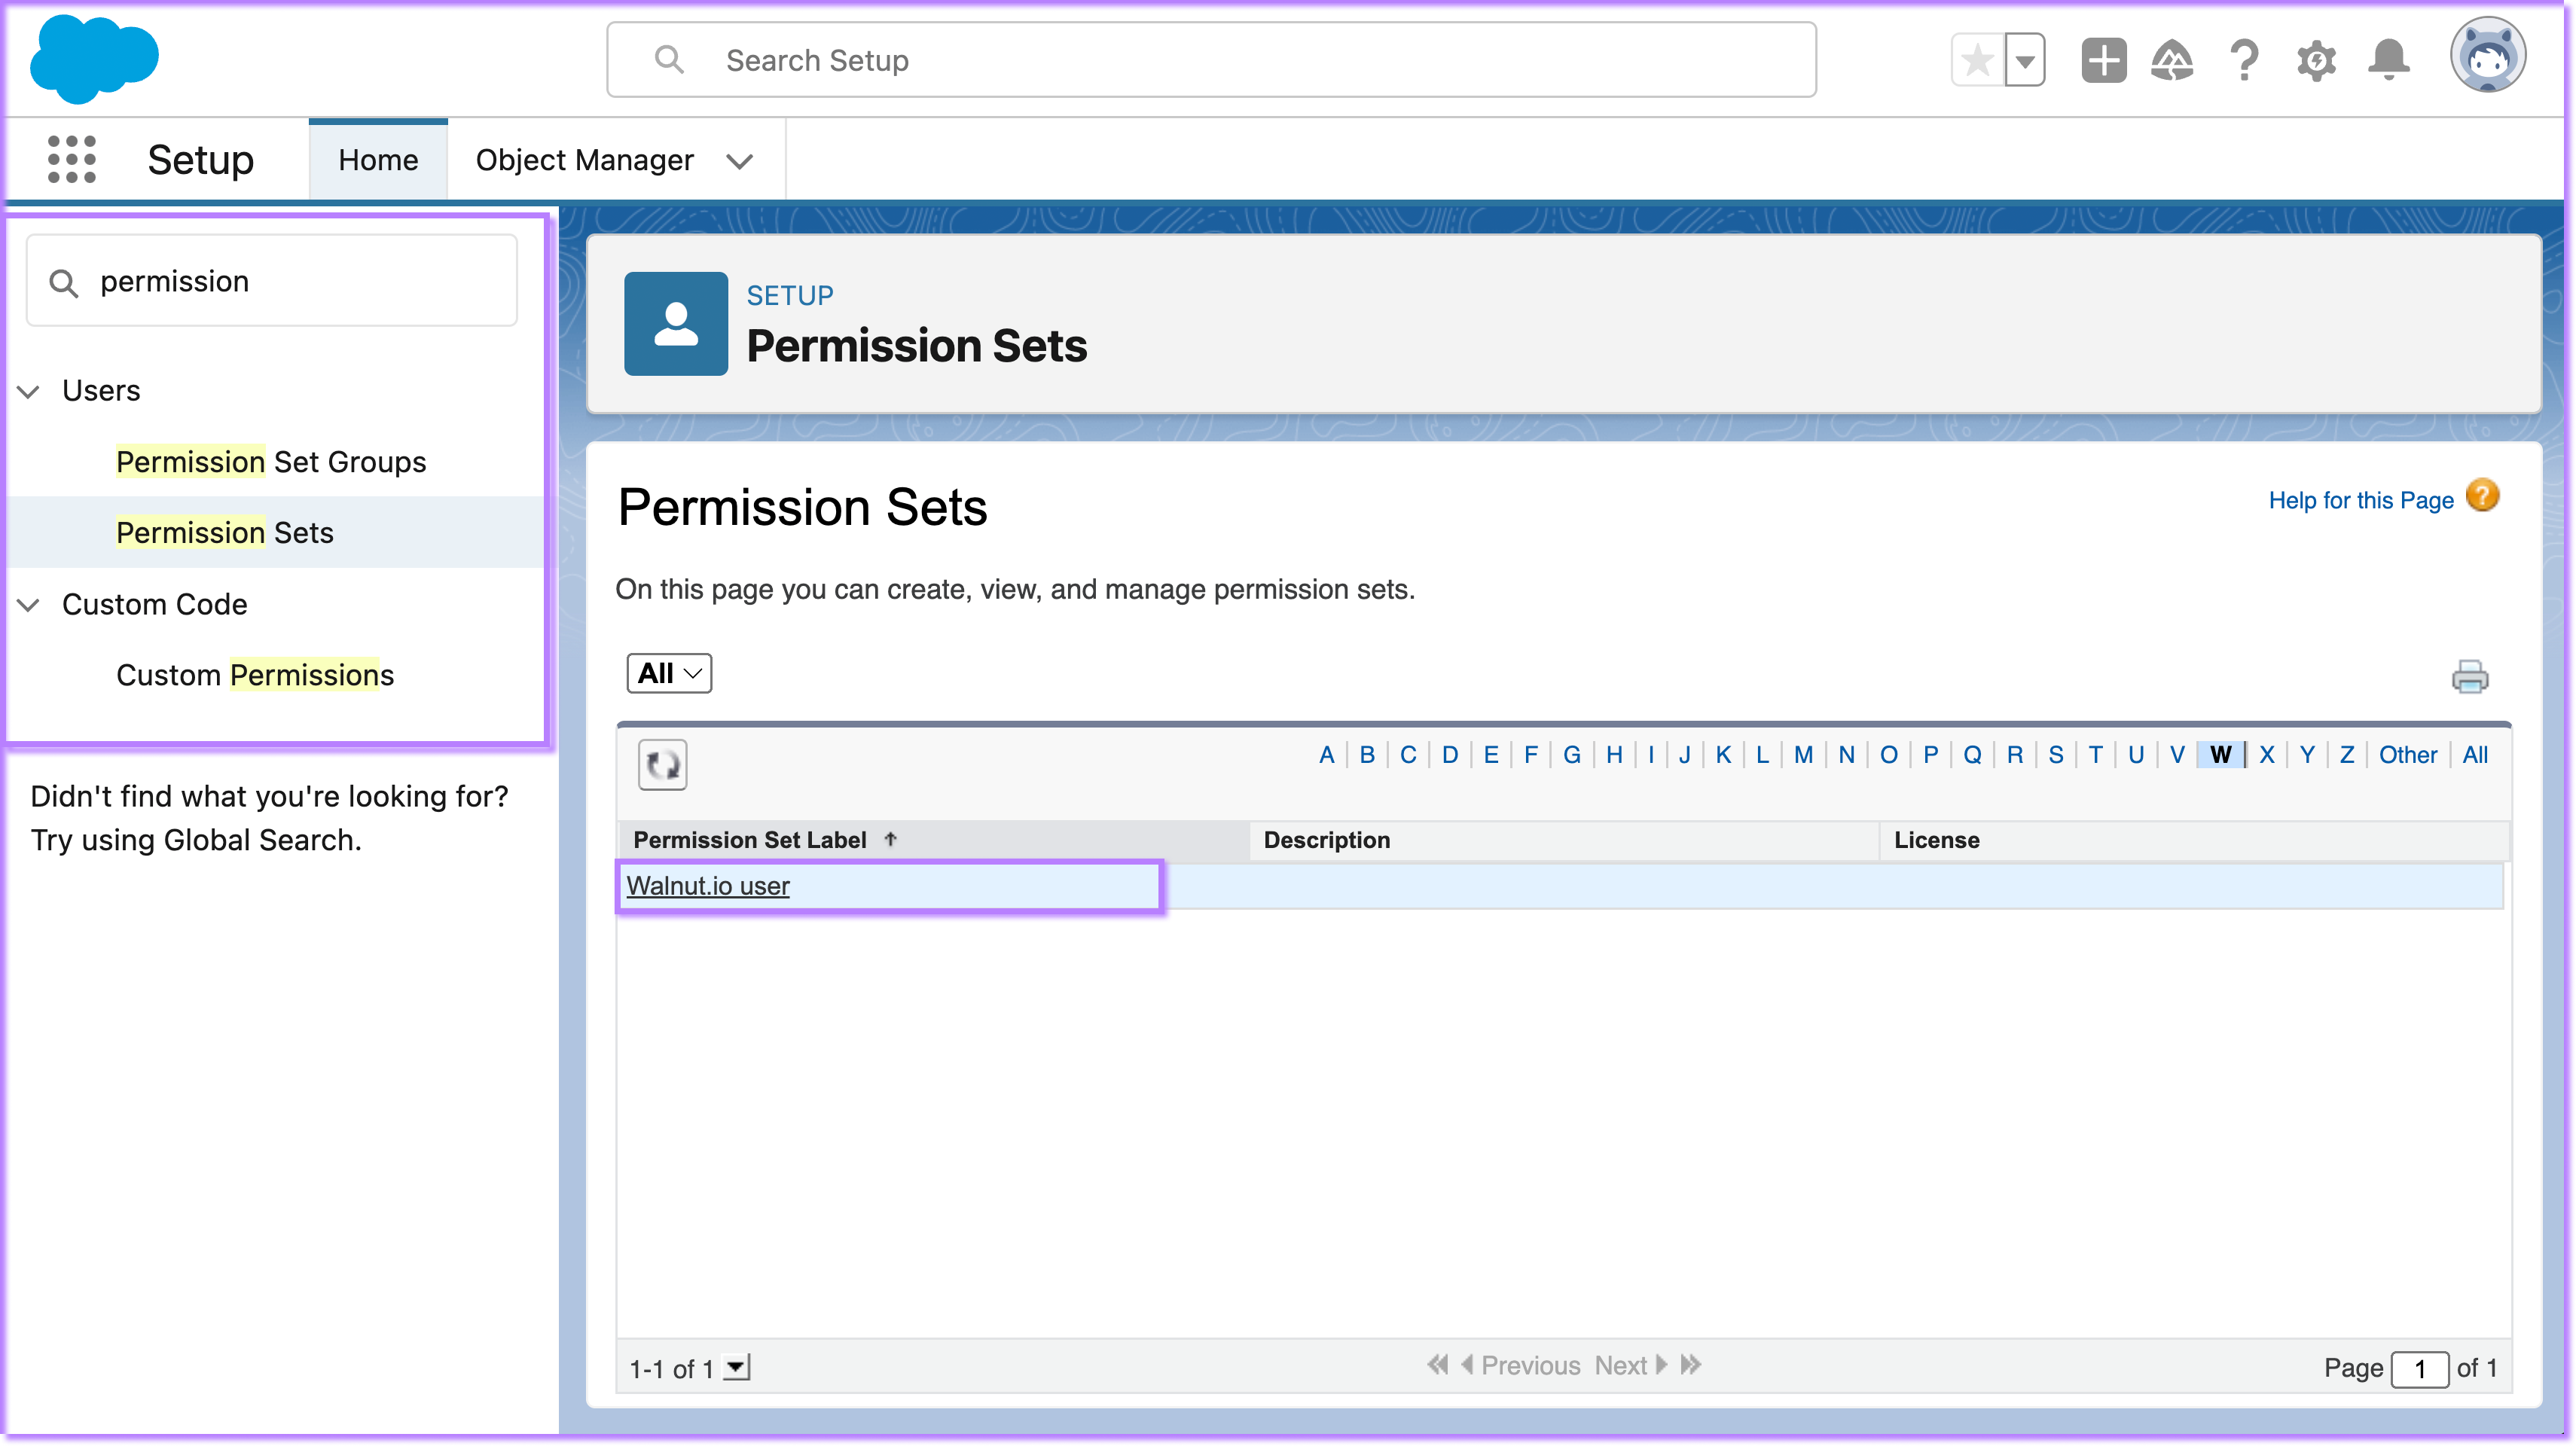Filter list by letter P
This screenshot has height=1446, width=2576.
1930,755
